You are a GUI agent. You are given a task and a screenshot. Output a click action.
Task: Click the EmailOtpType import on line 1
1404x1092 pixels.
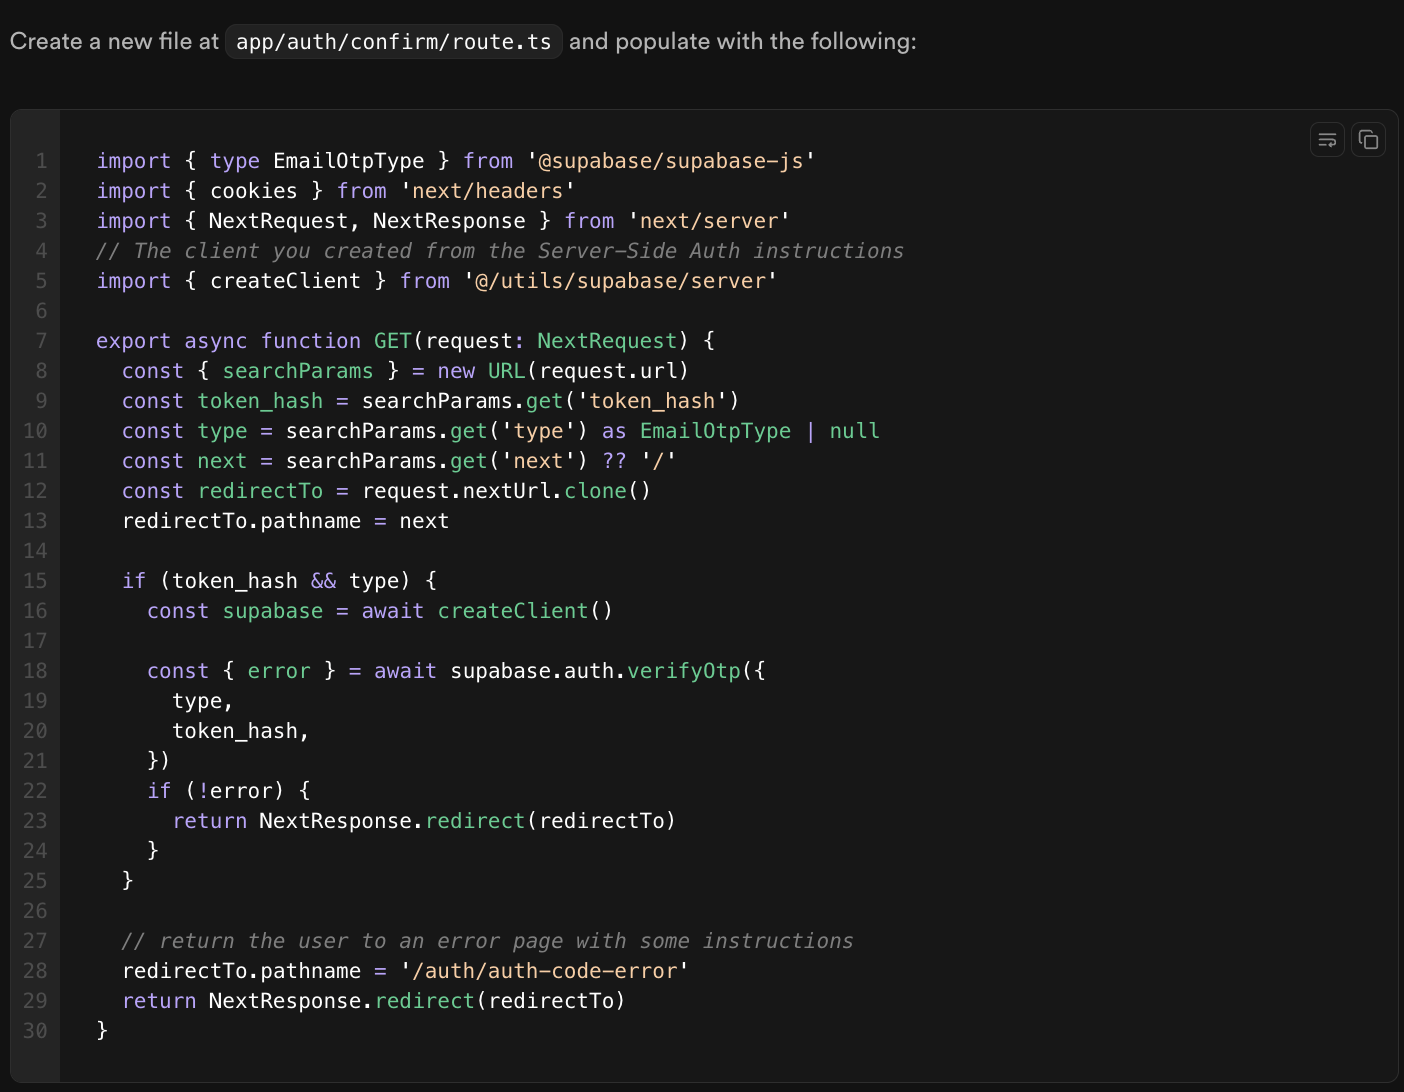349,160
